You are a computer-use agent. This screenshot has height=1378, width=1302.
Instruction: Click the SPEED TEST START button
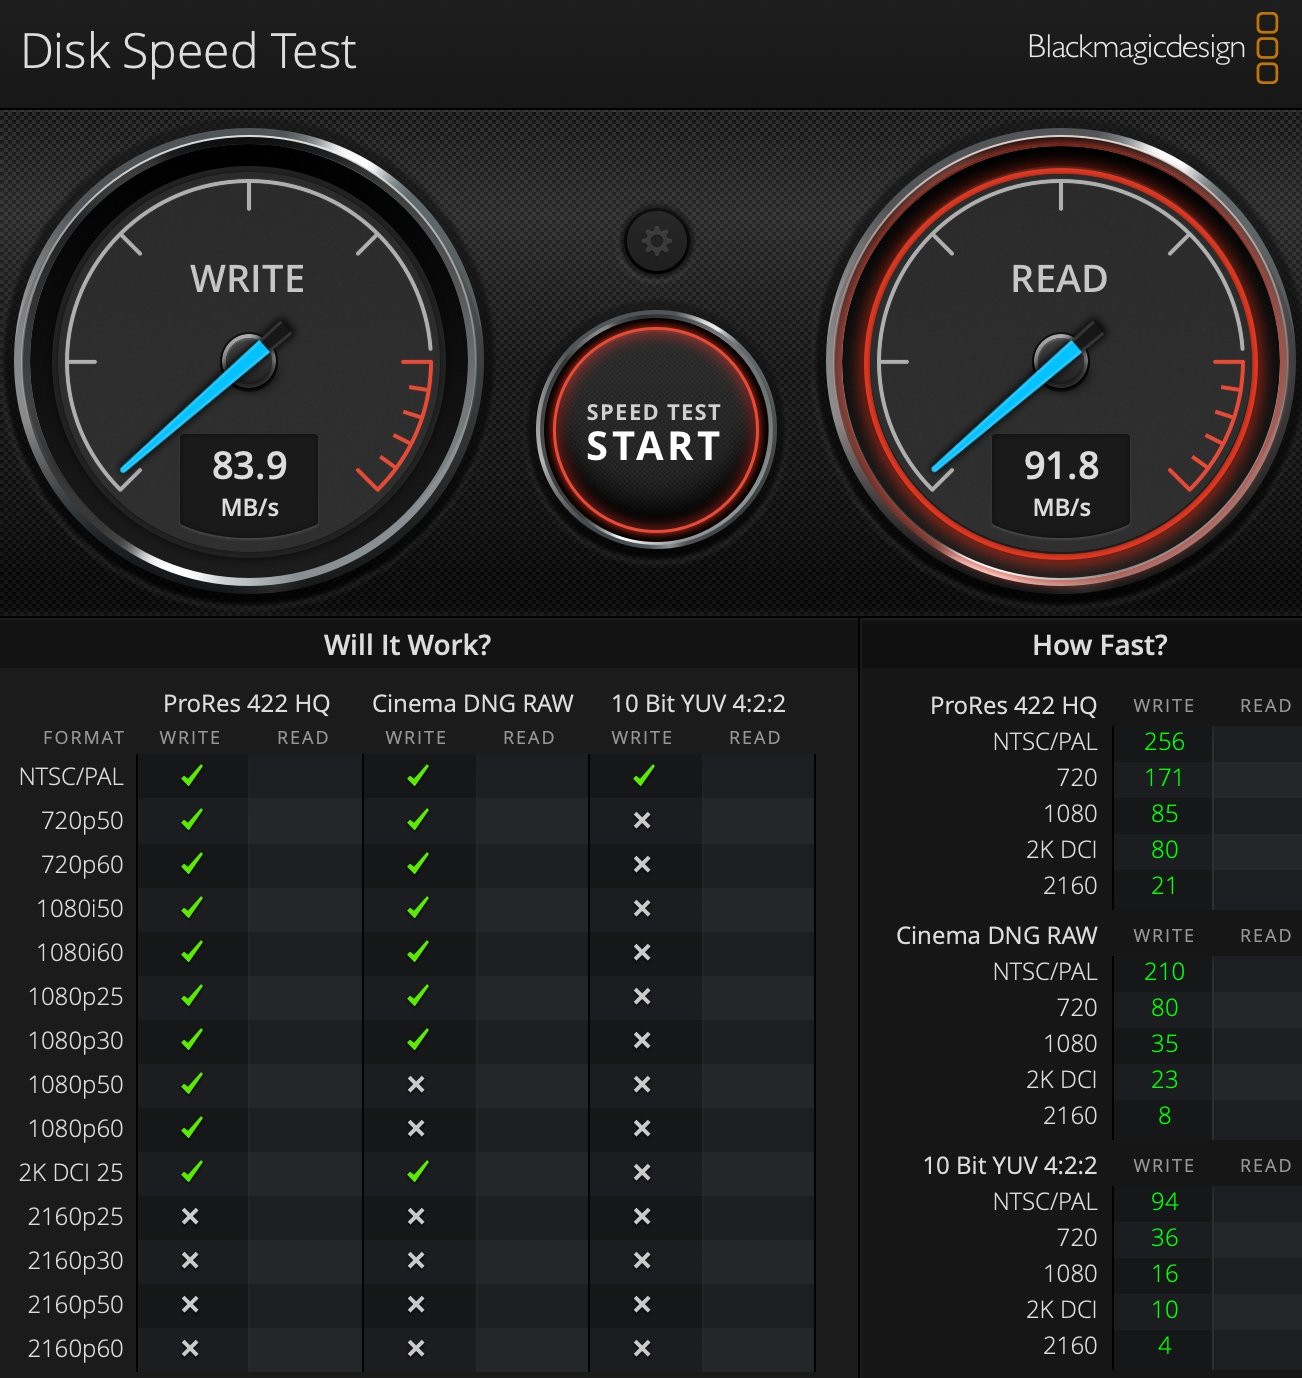[655, 430]
